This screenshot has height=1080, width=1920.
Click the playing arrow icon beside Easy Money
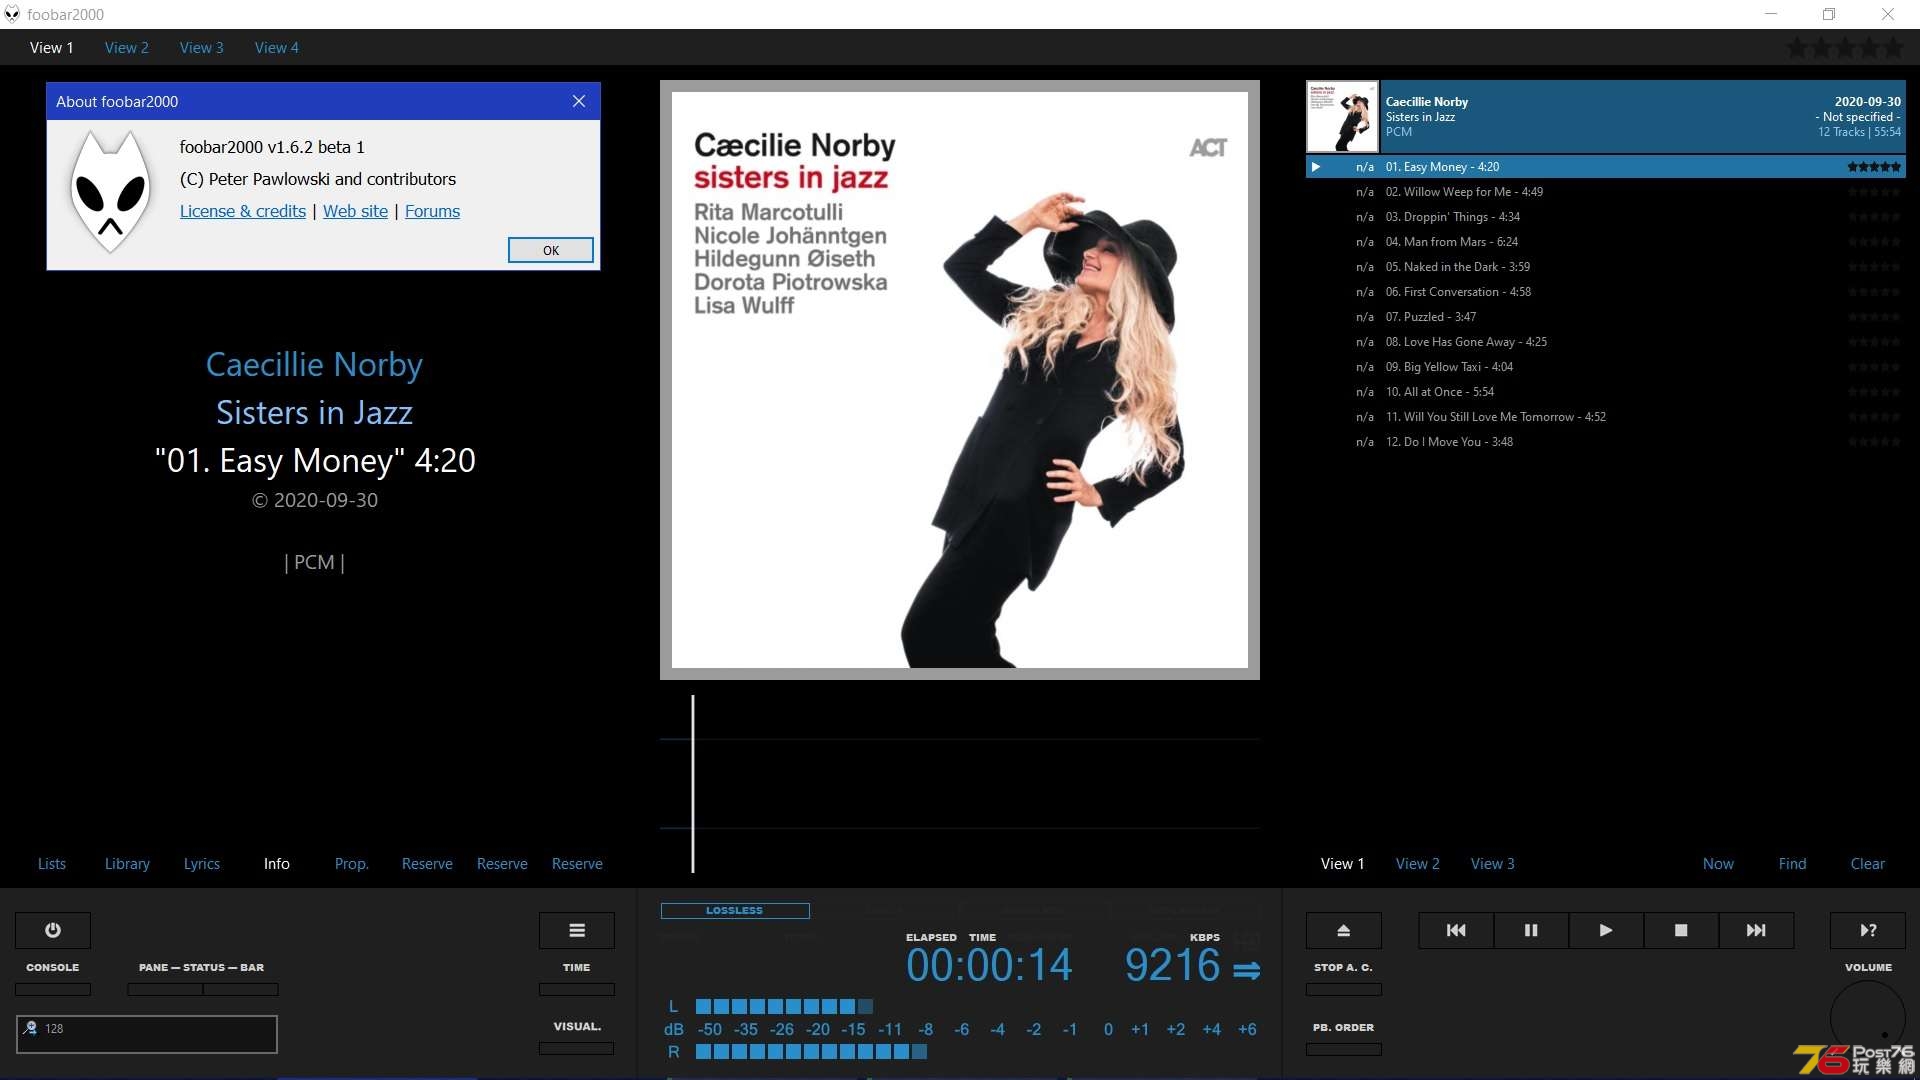point(1316,167)
